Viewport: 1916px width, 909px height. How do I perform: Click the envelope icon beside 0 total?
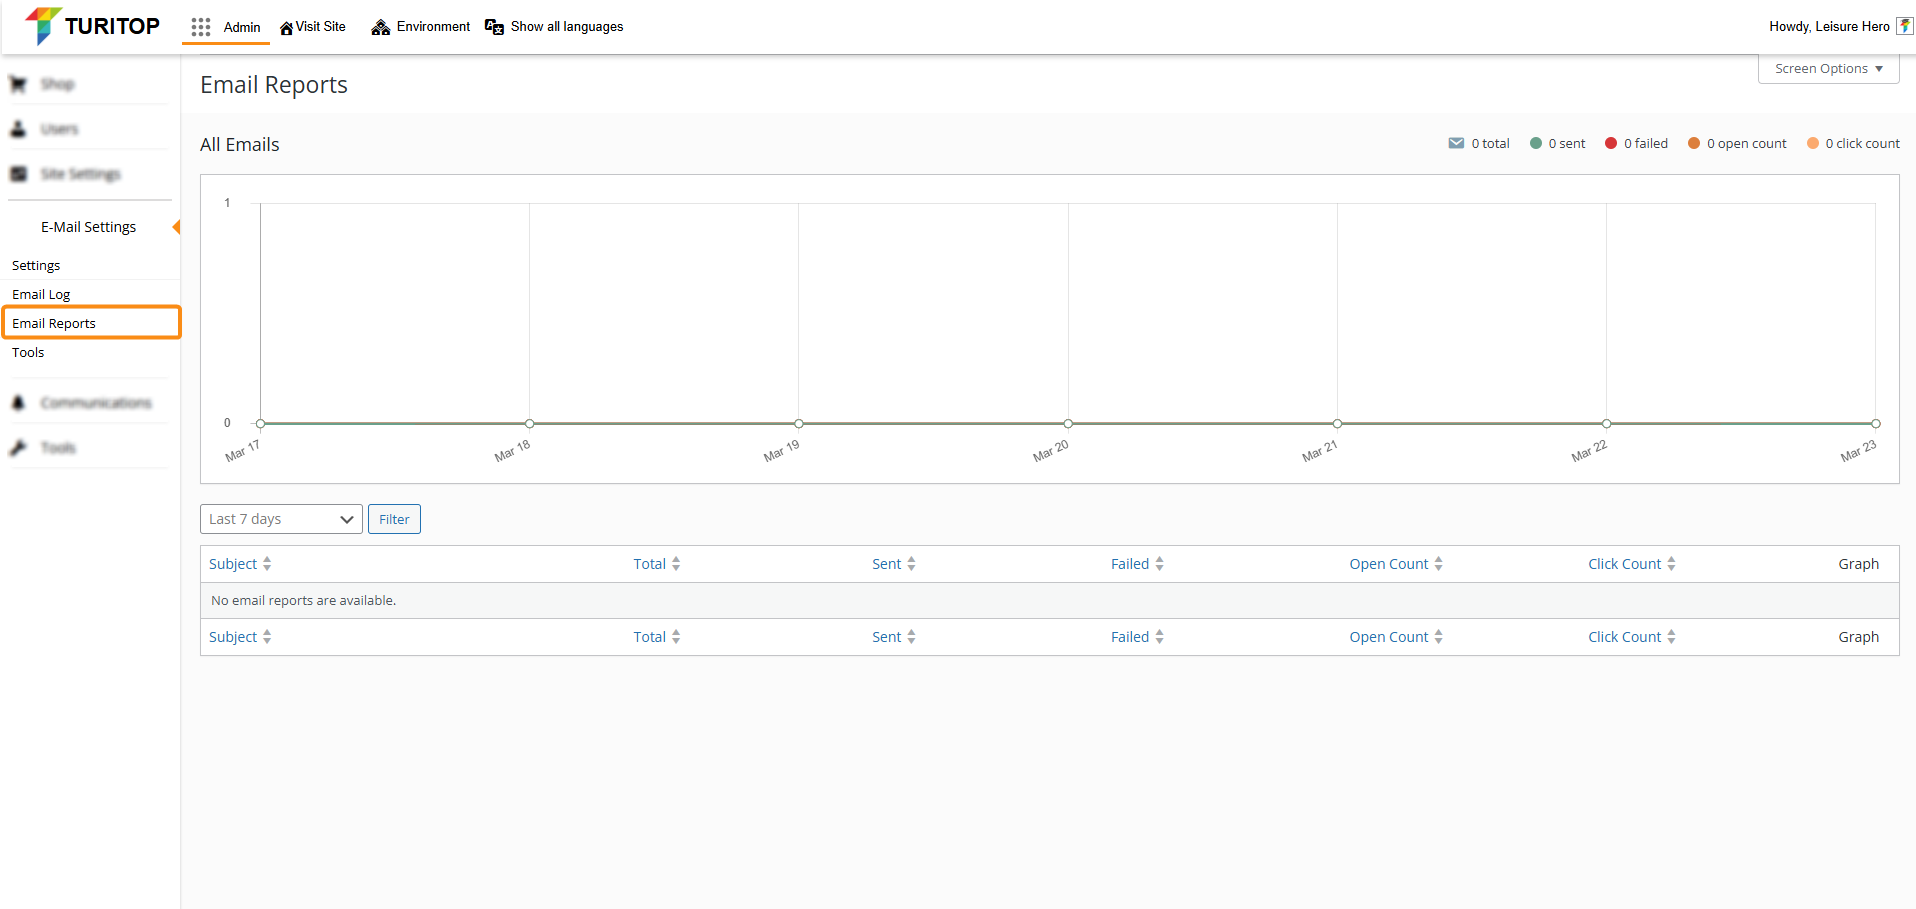[1456, 143]
